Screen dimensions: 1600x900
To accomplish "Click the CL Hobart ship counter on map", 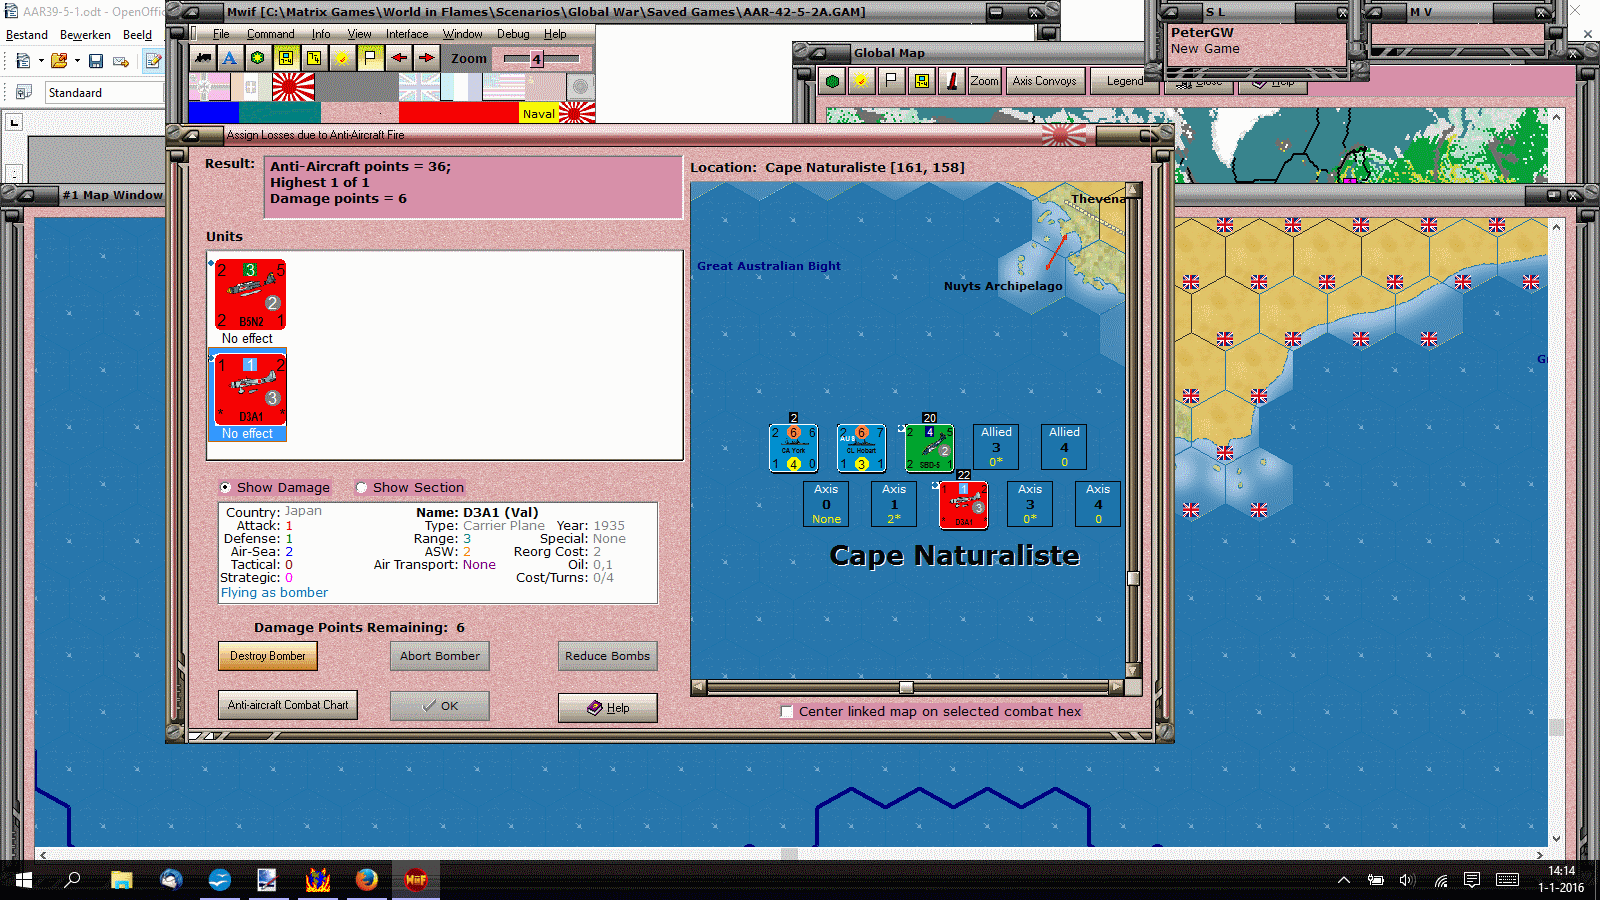I will click(x=861, y=448).
